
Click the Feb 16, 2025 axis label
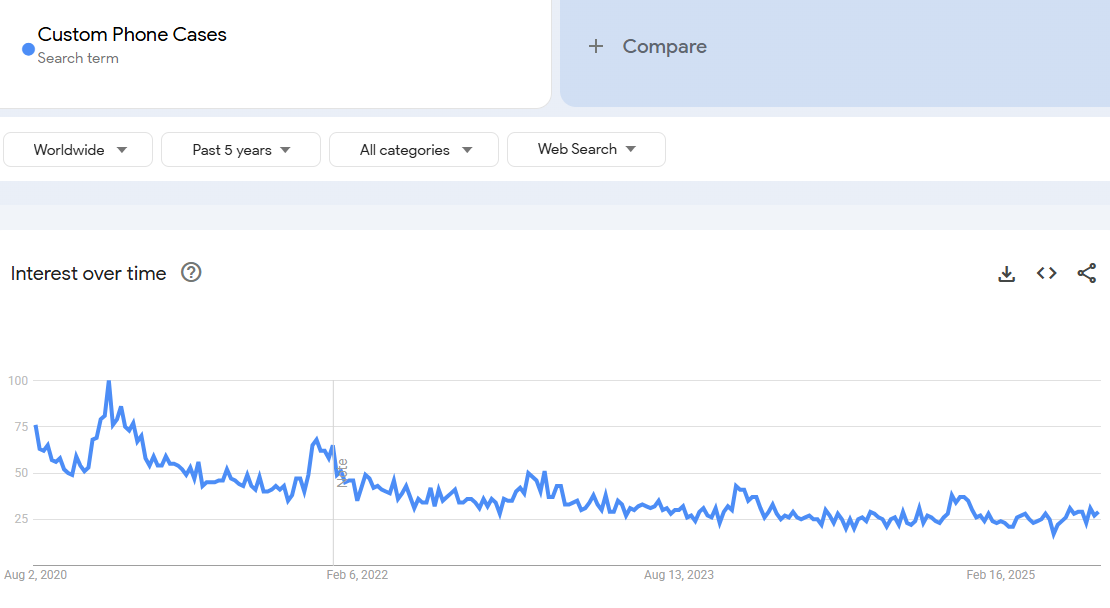pyautogui.click(x=1001, y=575)
